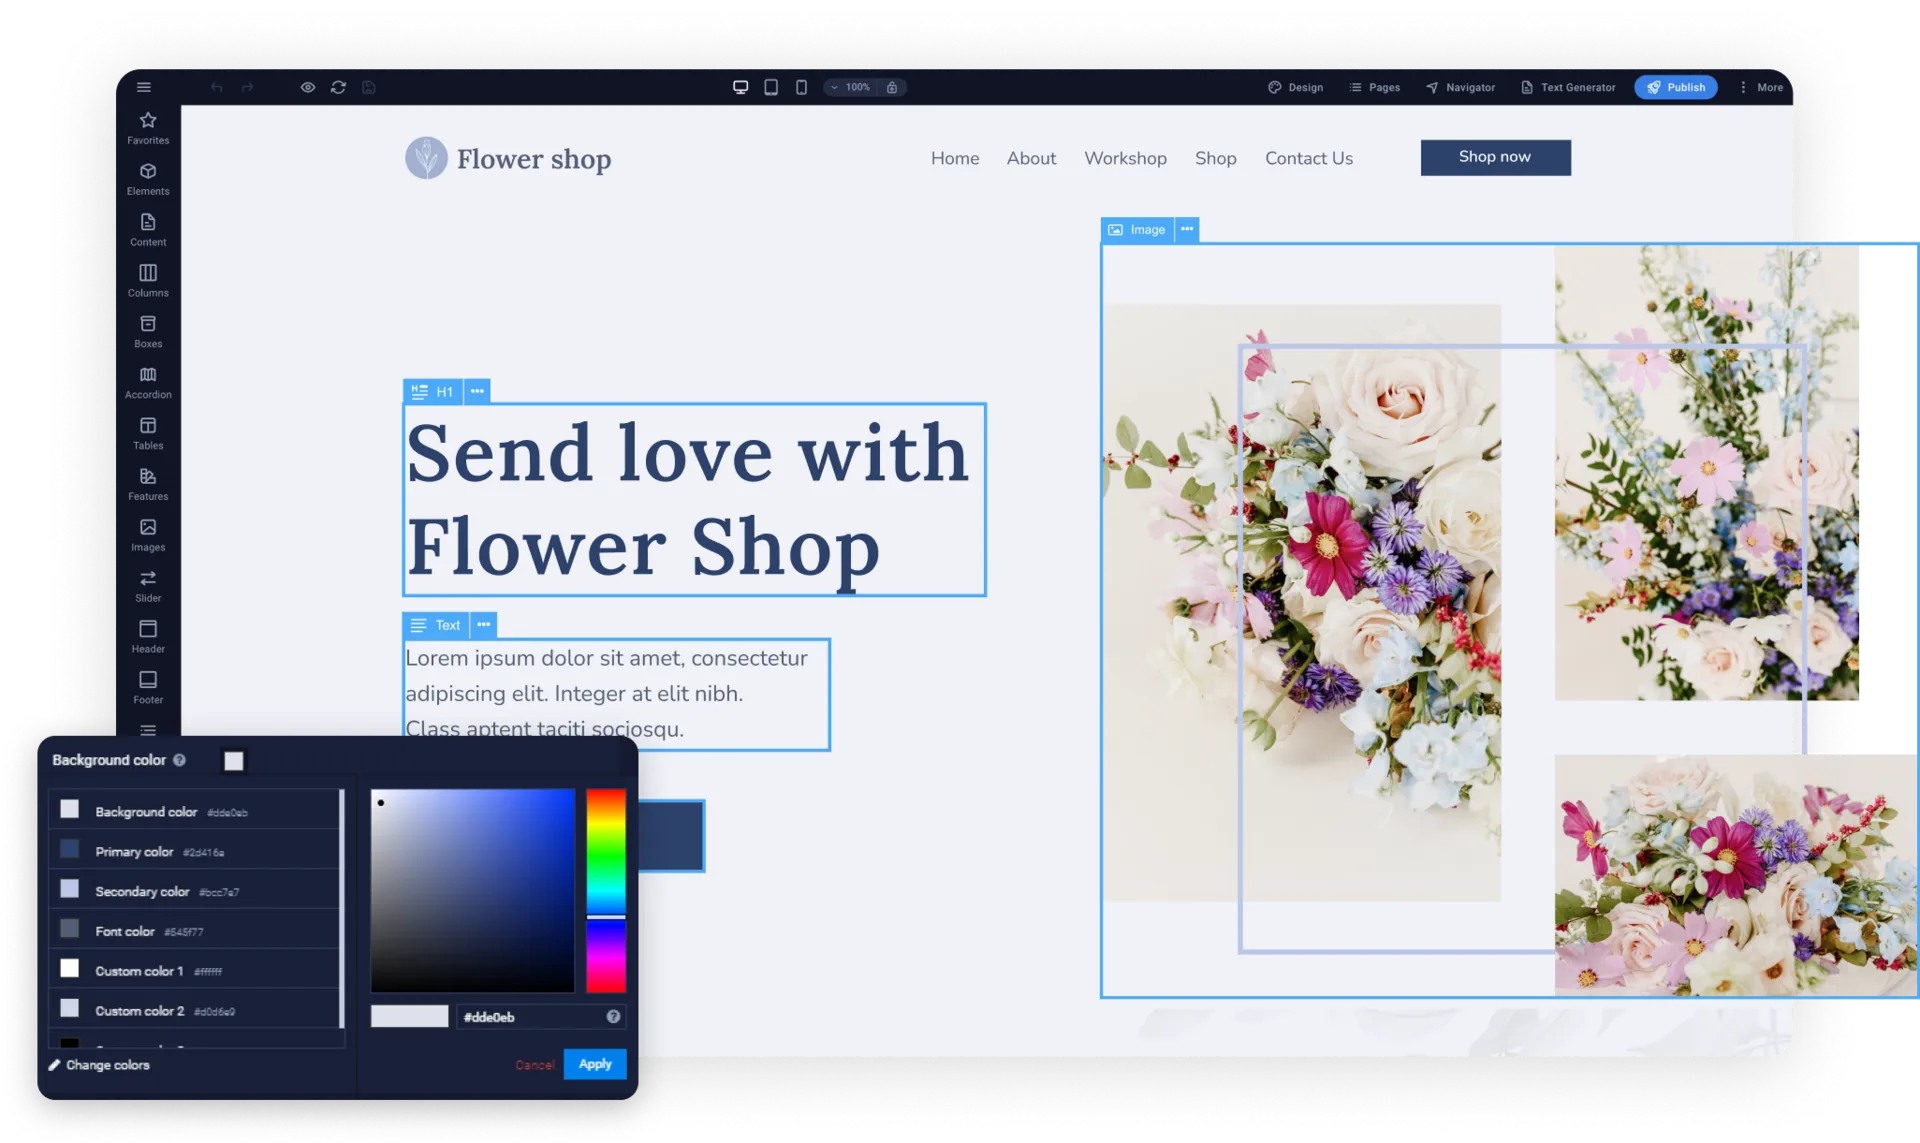1920x1143 pixels.
Task: Select the Columns tool from the sidebar
Action: tap(148, 279)
